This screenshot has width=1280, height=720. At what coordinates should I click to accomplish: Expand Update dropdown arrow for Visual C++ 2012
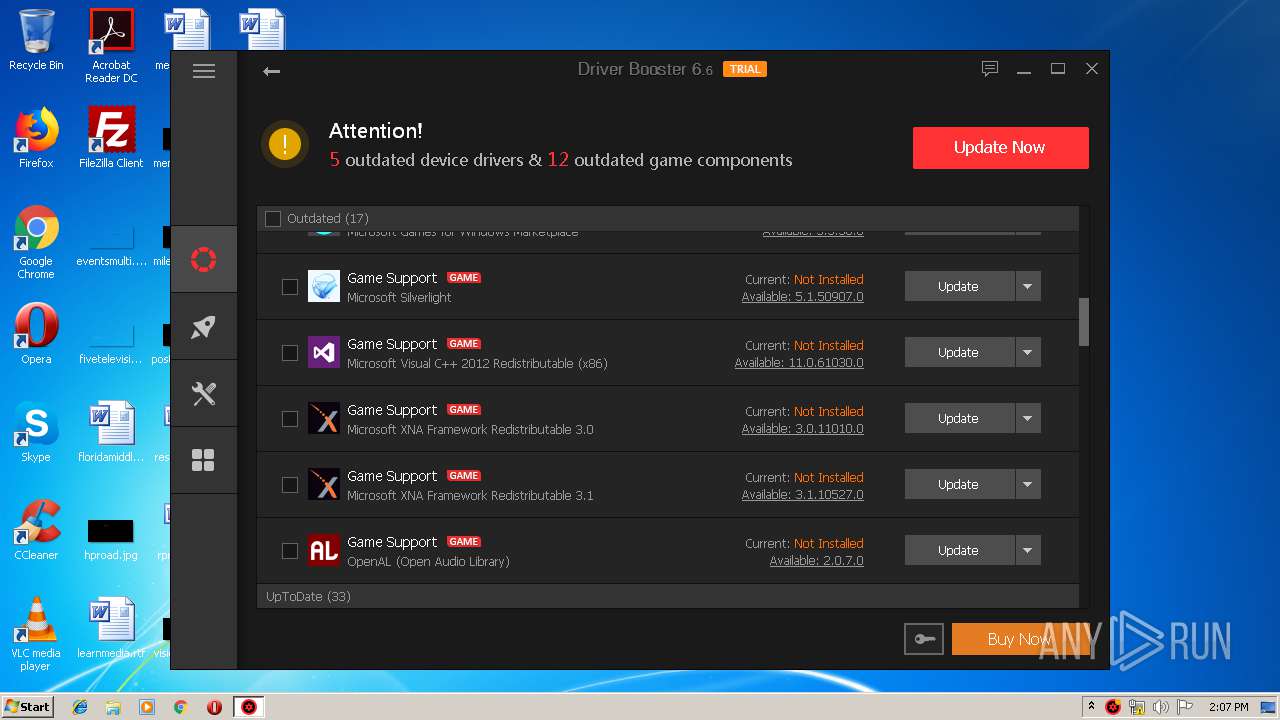(1028, 352)
